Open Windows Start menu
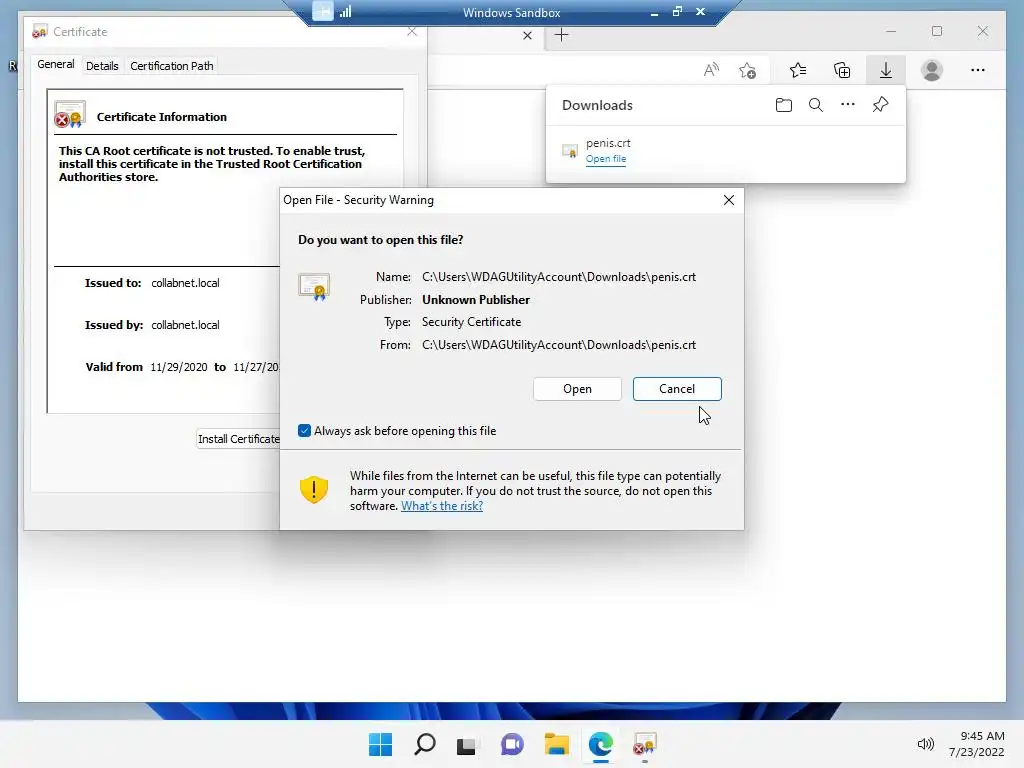This screenshot has width=1024, height=768. click(380, 744)
